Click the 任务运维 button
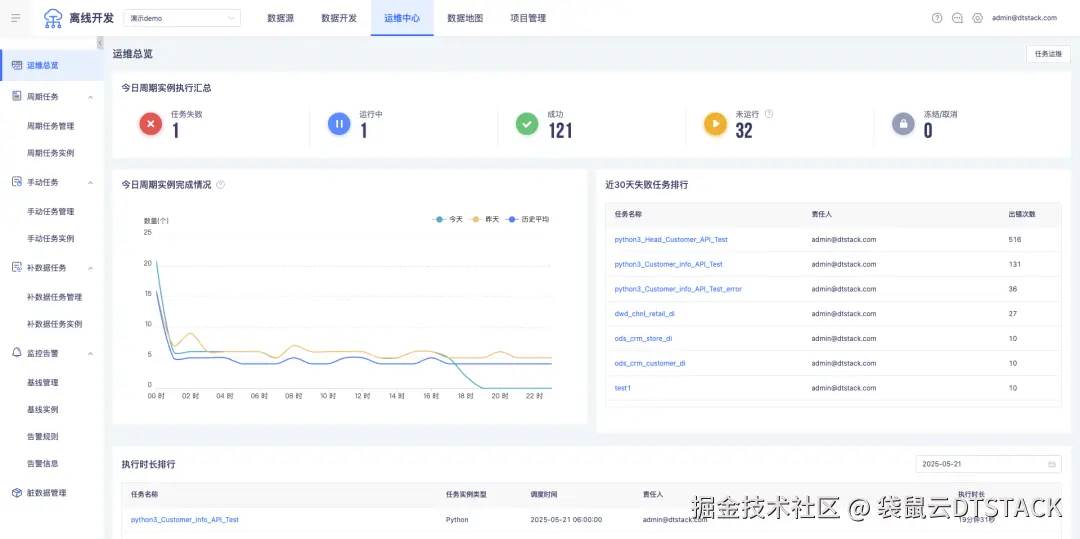This screenshot has width=1080, height=539. pyautogui.click(x=1048, y=54)
